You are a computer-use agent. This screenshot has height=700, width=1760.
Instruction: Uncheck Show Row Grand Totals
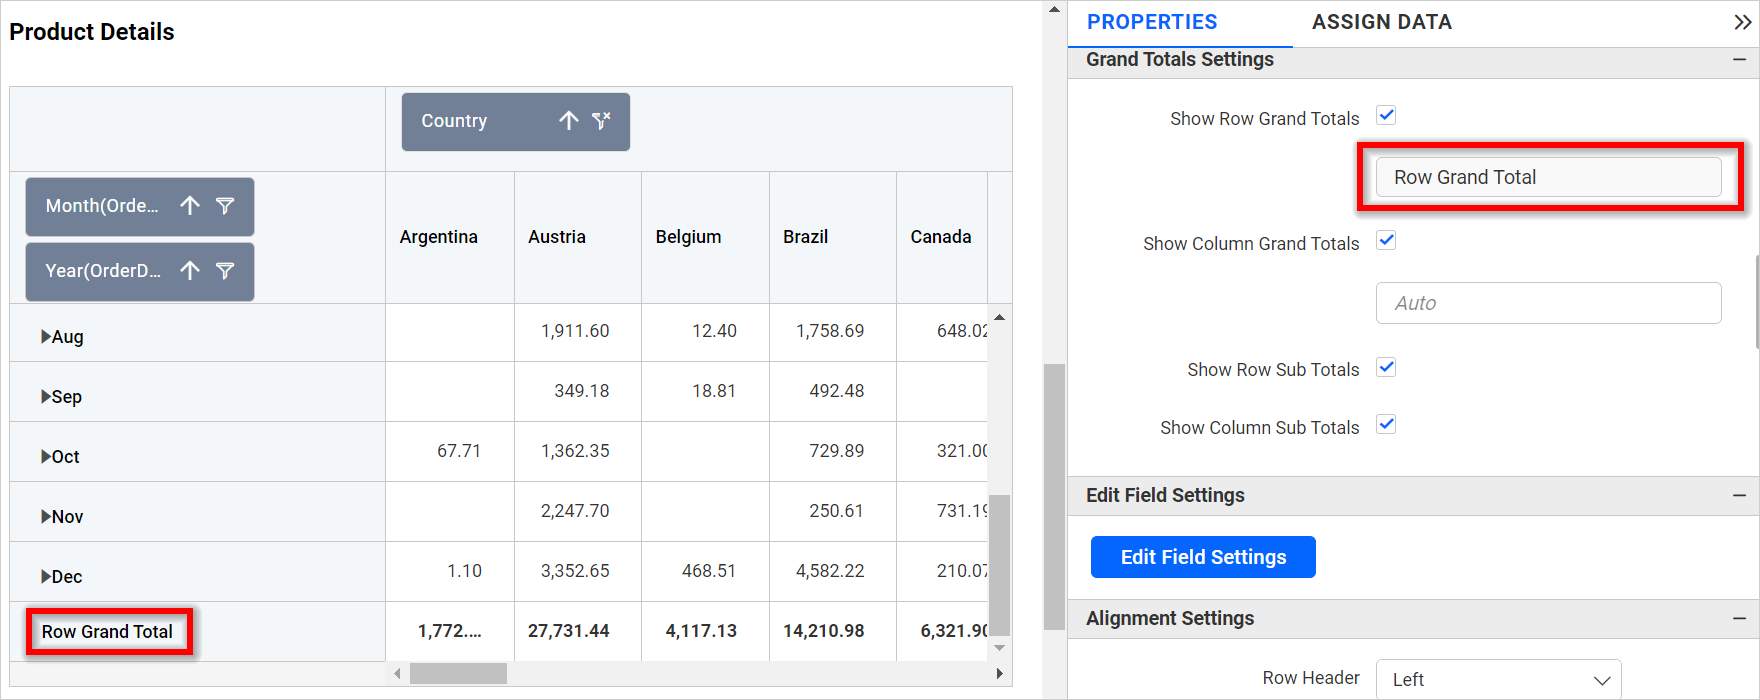point(1386,116)
